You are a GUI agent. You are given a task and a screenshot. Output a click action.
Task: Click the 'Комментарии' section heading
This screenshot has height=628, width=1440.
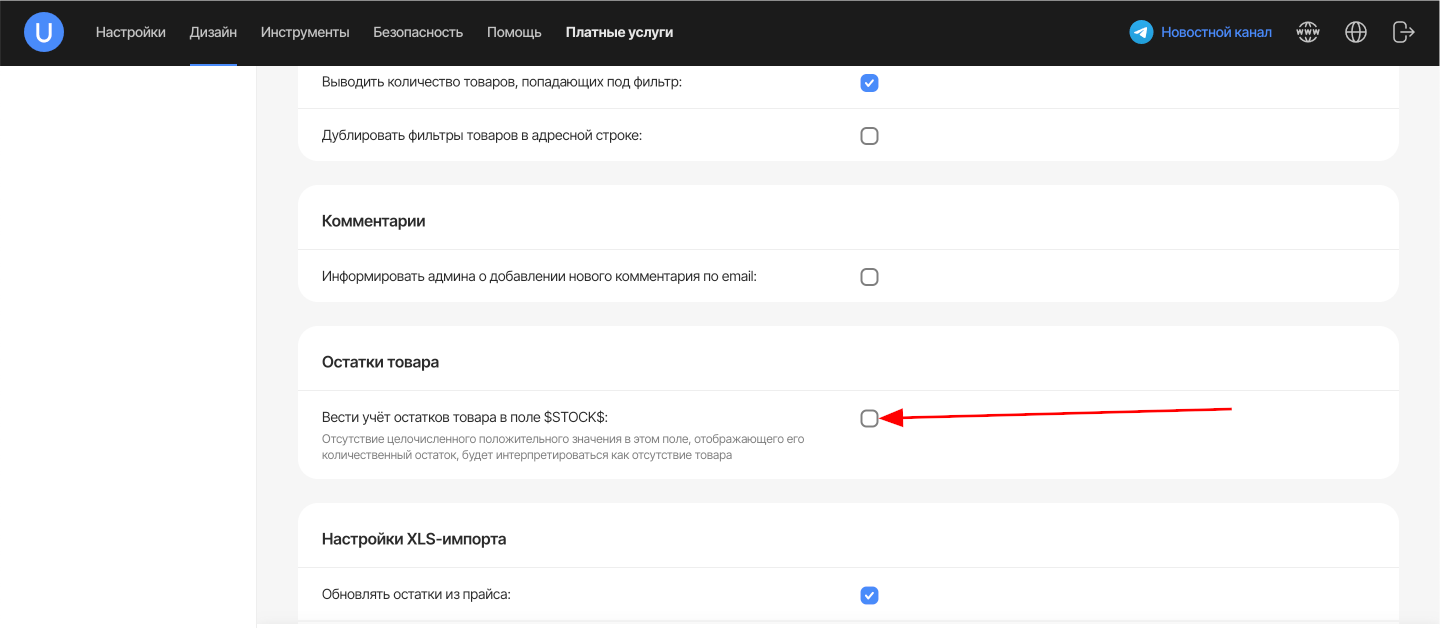(373, 221)
